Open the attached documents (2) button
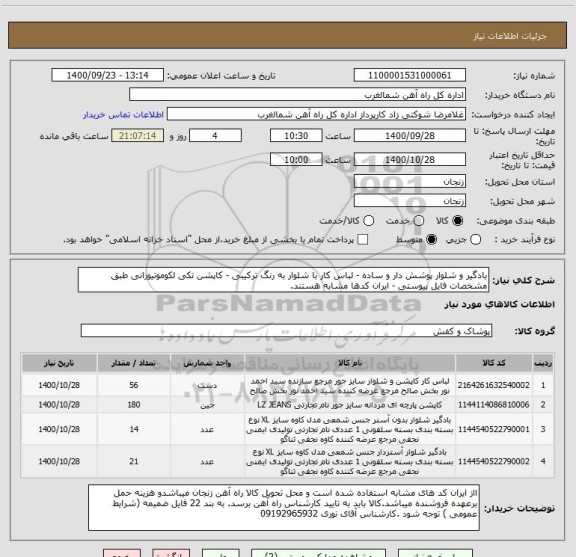Image resolution: width=576 pixels, height=557 pixels. coord(318,553)
